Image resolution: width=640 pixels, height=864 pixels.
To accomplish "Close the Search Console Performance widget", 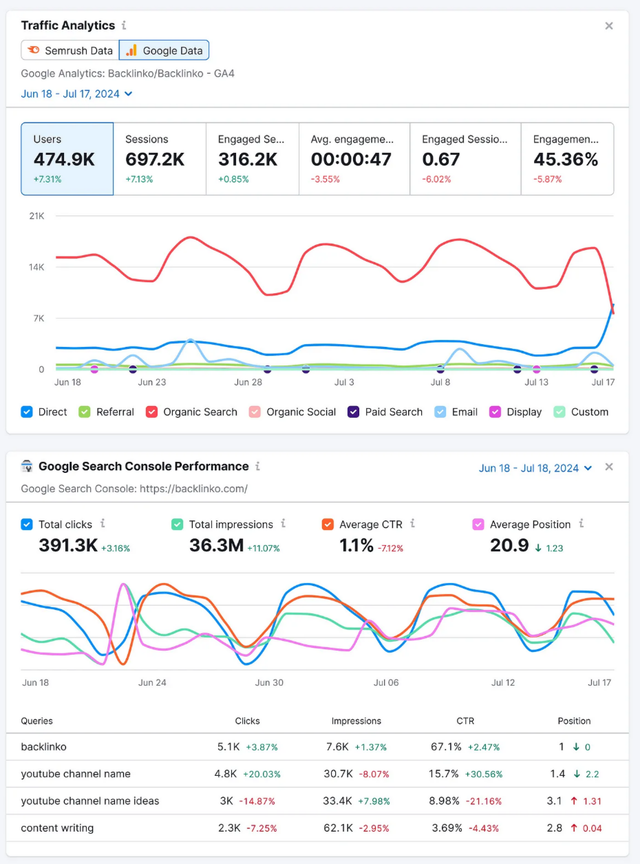I will pyautogui.click(x=609, y=467).
